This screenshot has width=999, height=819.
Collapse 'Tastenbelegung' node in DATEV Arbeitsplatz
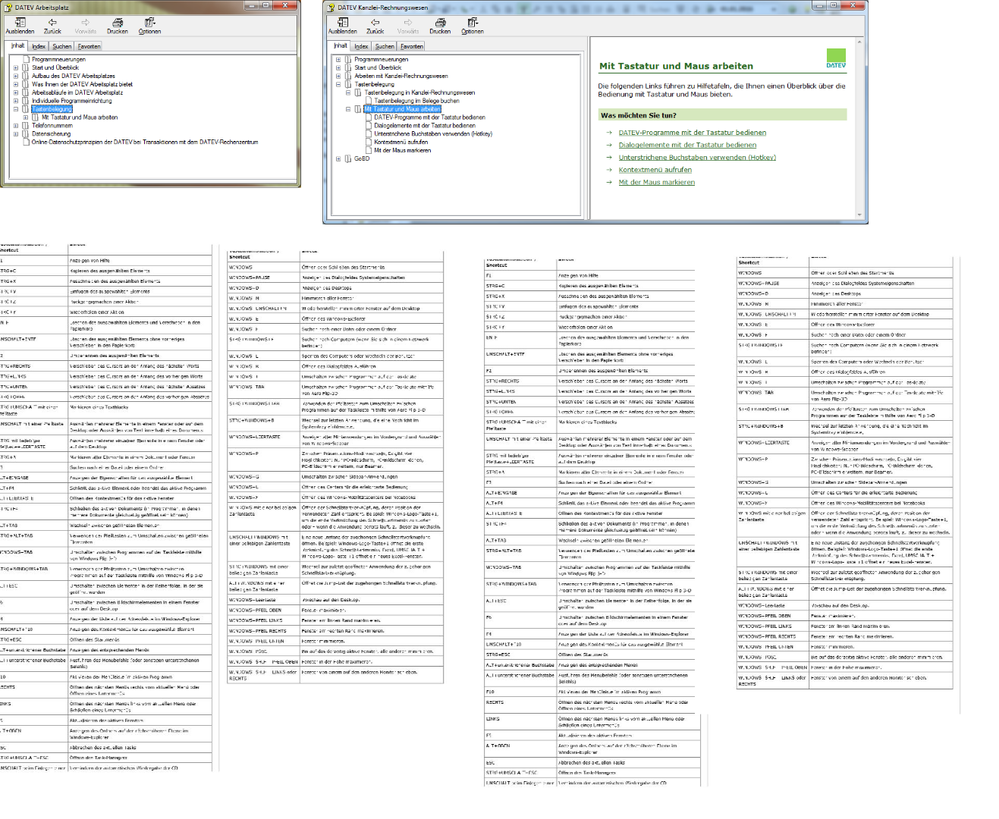coord(16,109)
